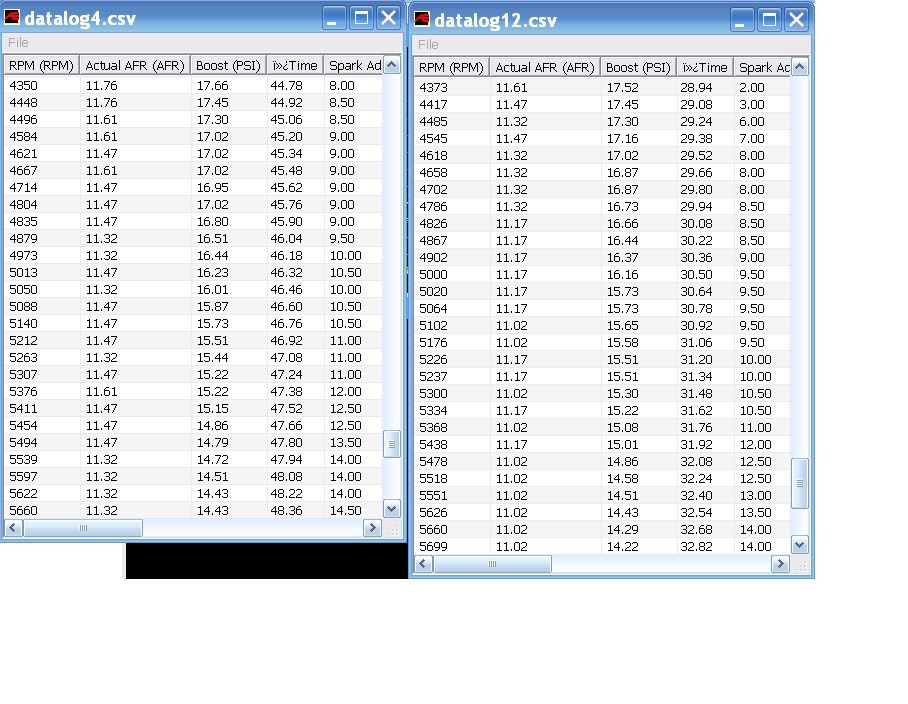
Task: Minimize the datalog12.csv window
Action: pyautogui.click(x=744, y=20)
